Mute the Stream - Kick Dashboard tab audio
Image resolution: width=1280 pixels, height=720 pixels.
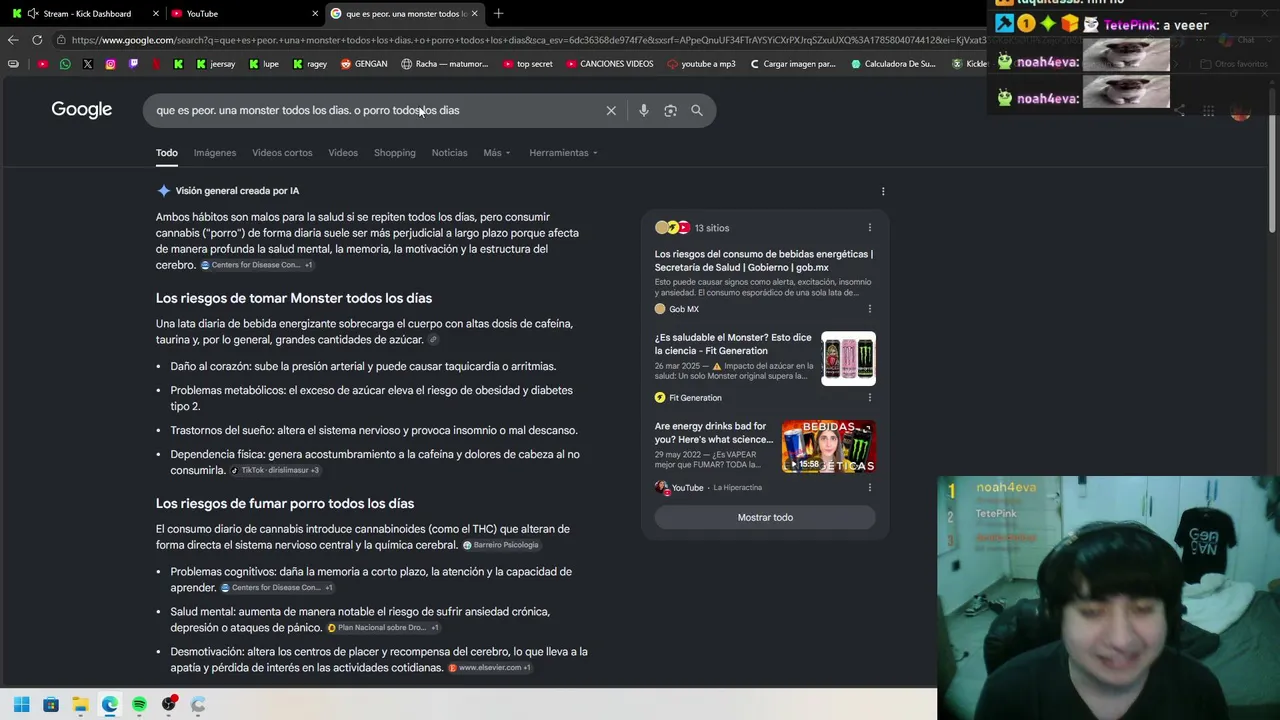pos(33,14)
